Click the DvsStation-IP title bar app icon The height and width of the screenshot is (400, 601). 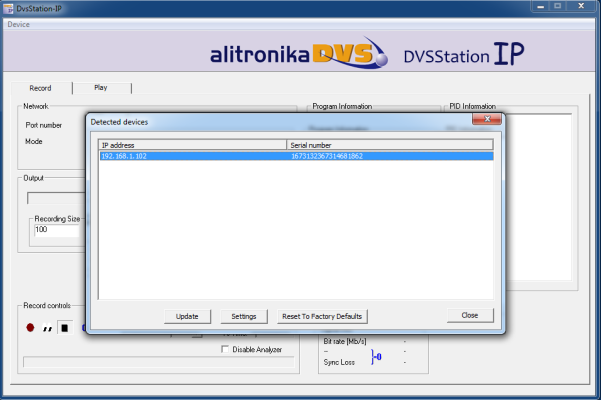point(9,8)
